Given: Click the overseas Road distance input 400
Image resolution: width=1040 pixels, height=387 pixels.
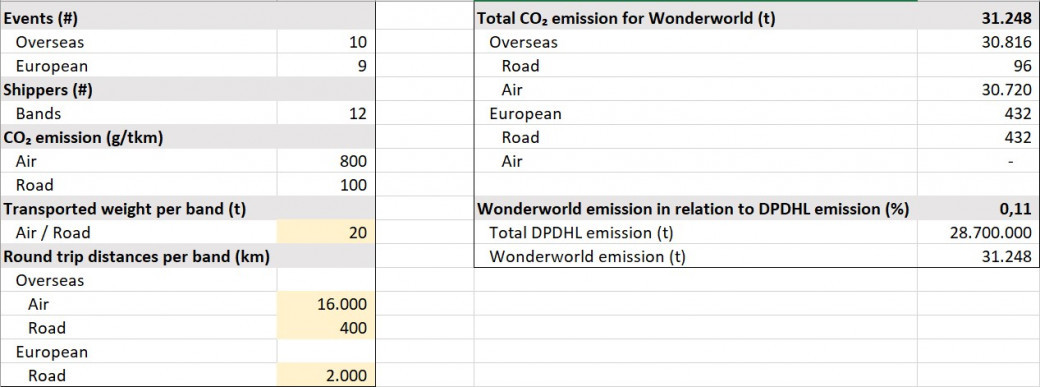Looking at the screenshot, I should (326, 328).
